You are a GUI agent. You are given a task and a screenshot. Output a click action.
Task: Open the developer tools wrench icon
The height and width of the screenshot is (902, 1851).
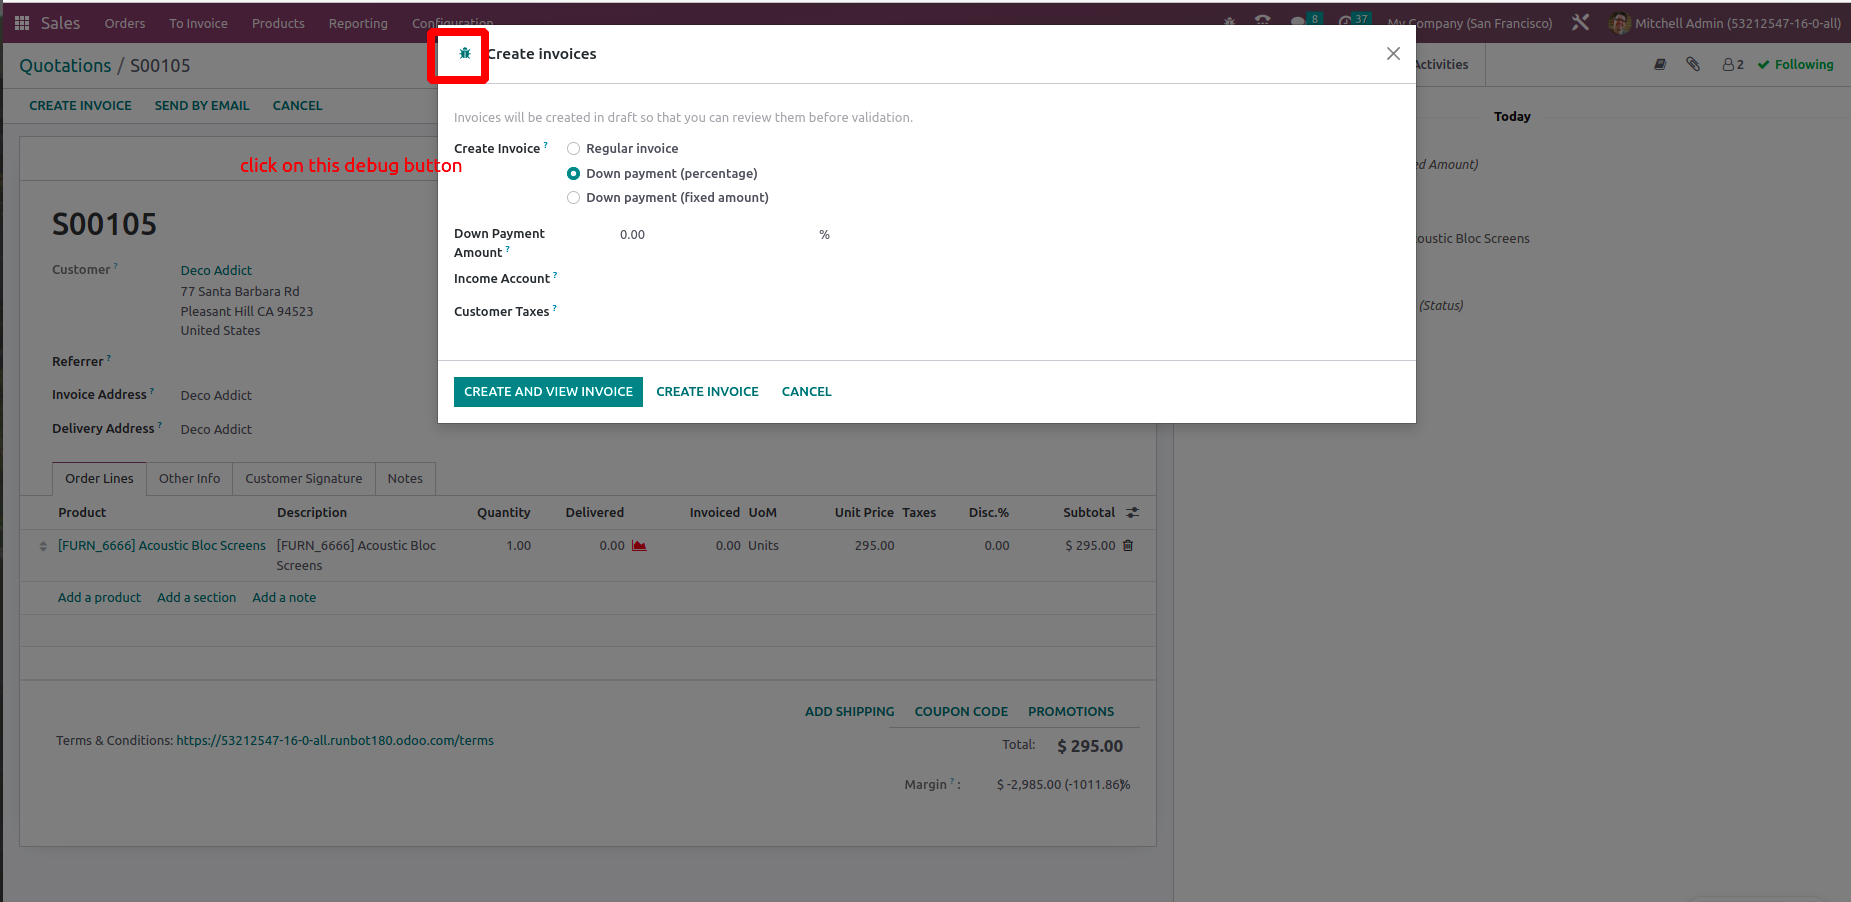[1580, 23]
